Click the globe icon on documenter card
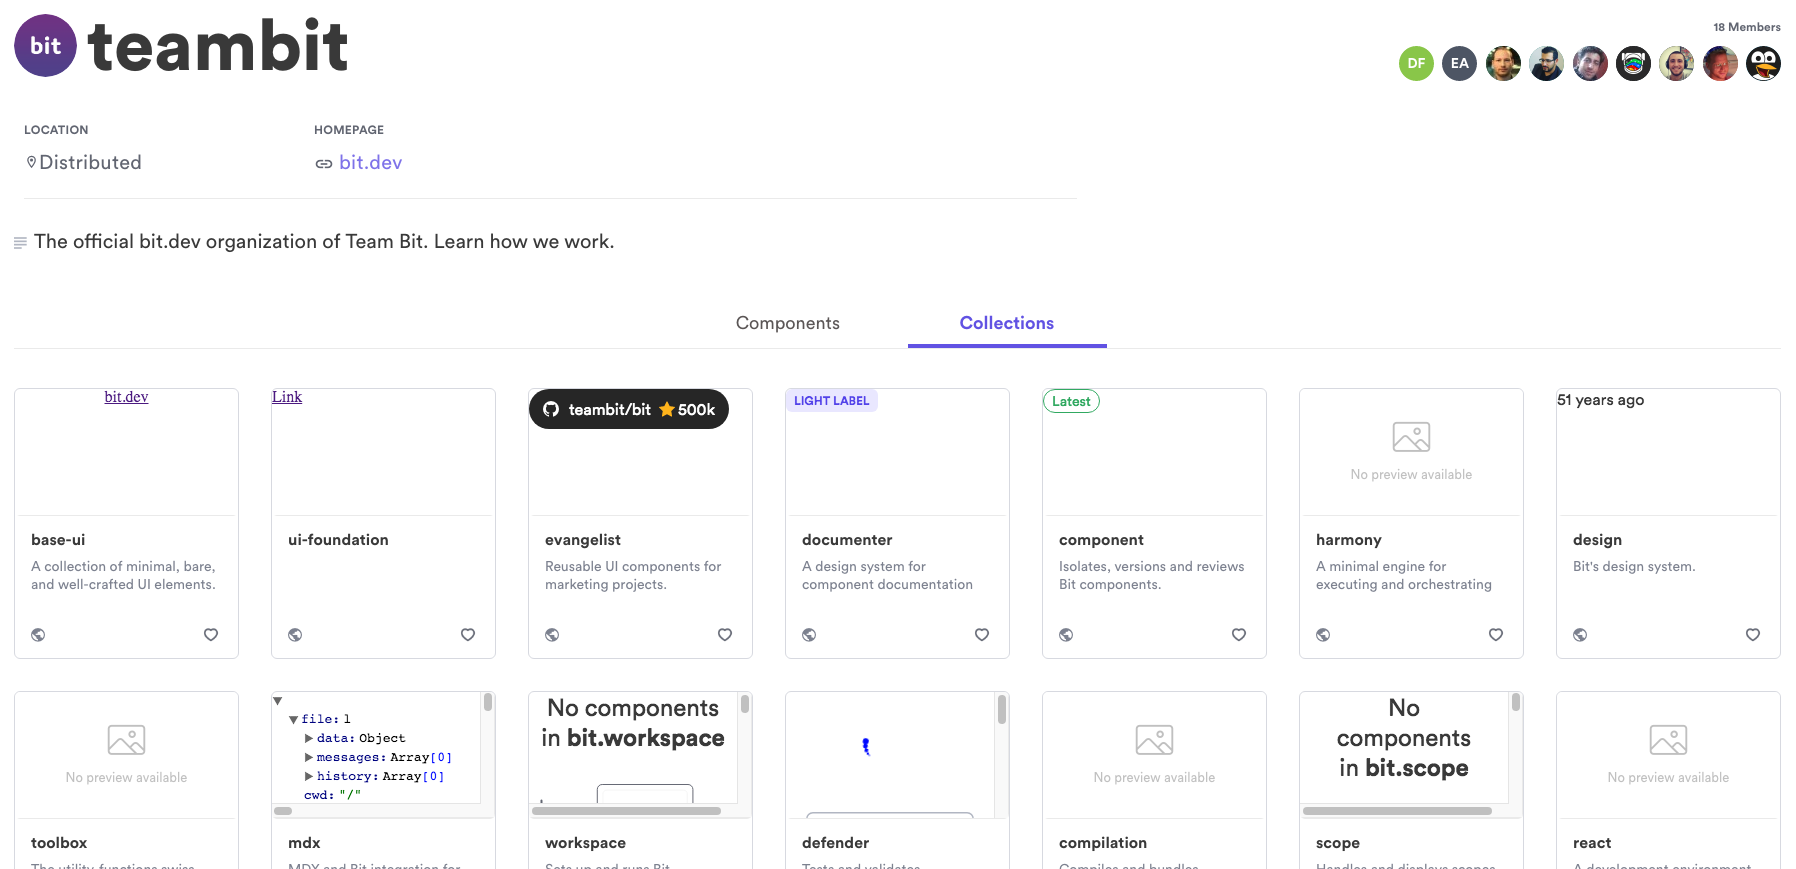The height and width of the screenshot is (869, 1796). point(809,634)
